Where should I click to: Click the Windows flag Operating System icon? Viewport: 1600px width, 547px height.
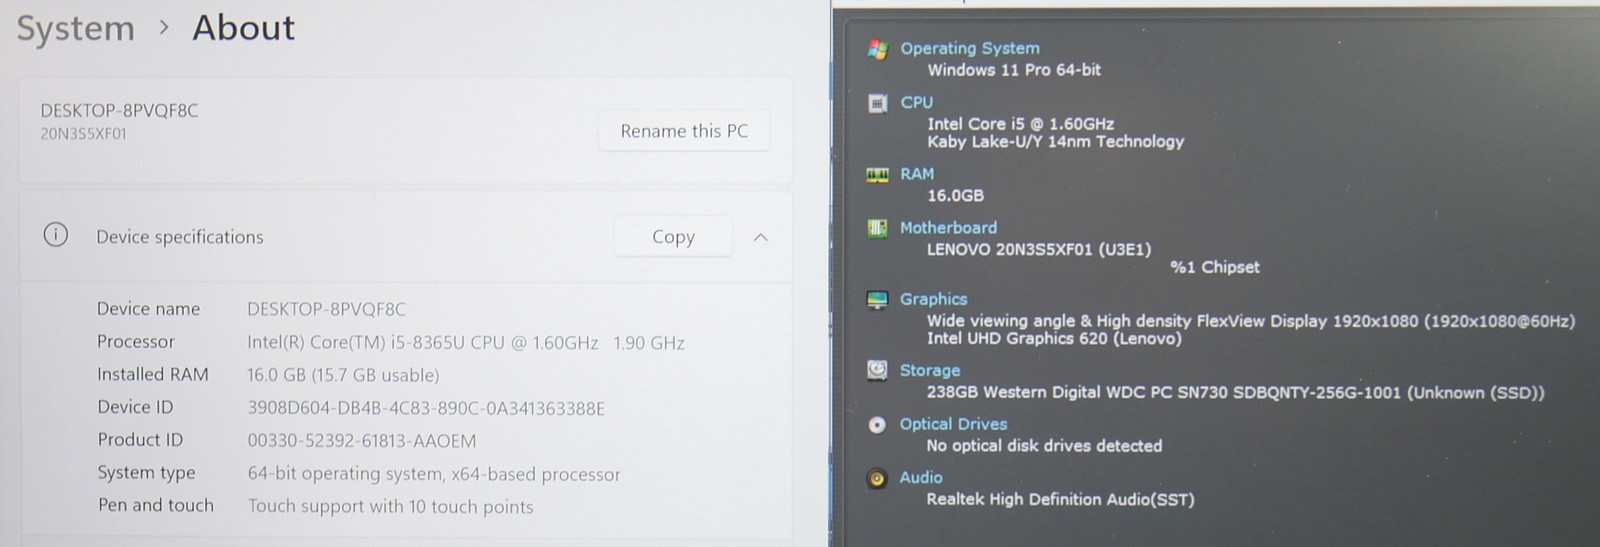877,49
